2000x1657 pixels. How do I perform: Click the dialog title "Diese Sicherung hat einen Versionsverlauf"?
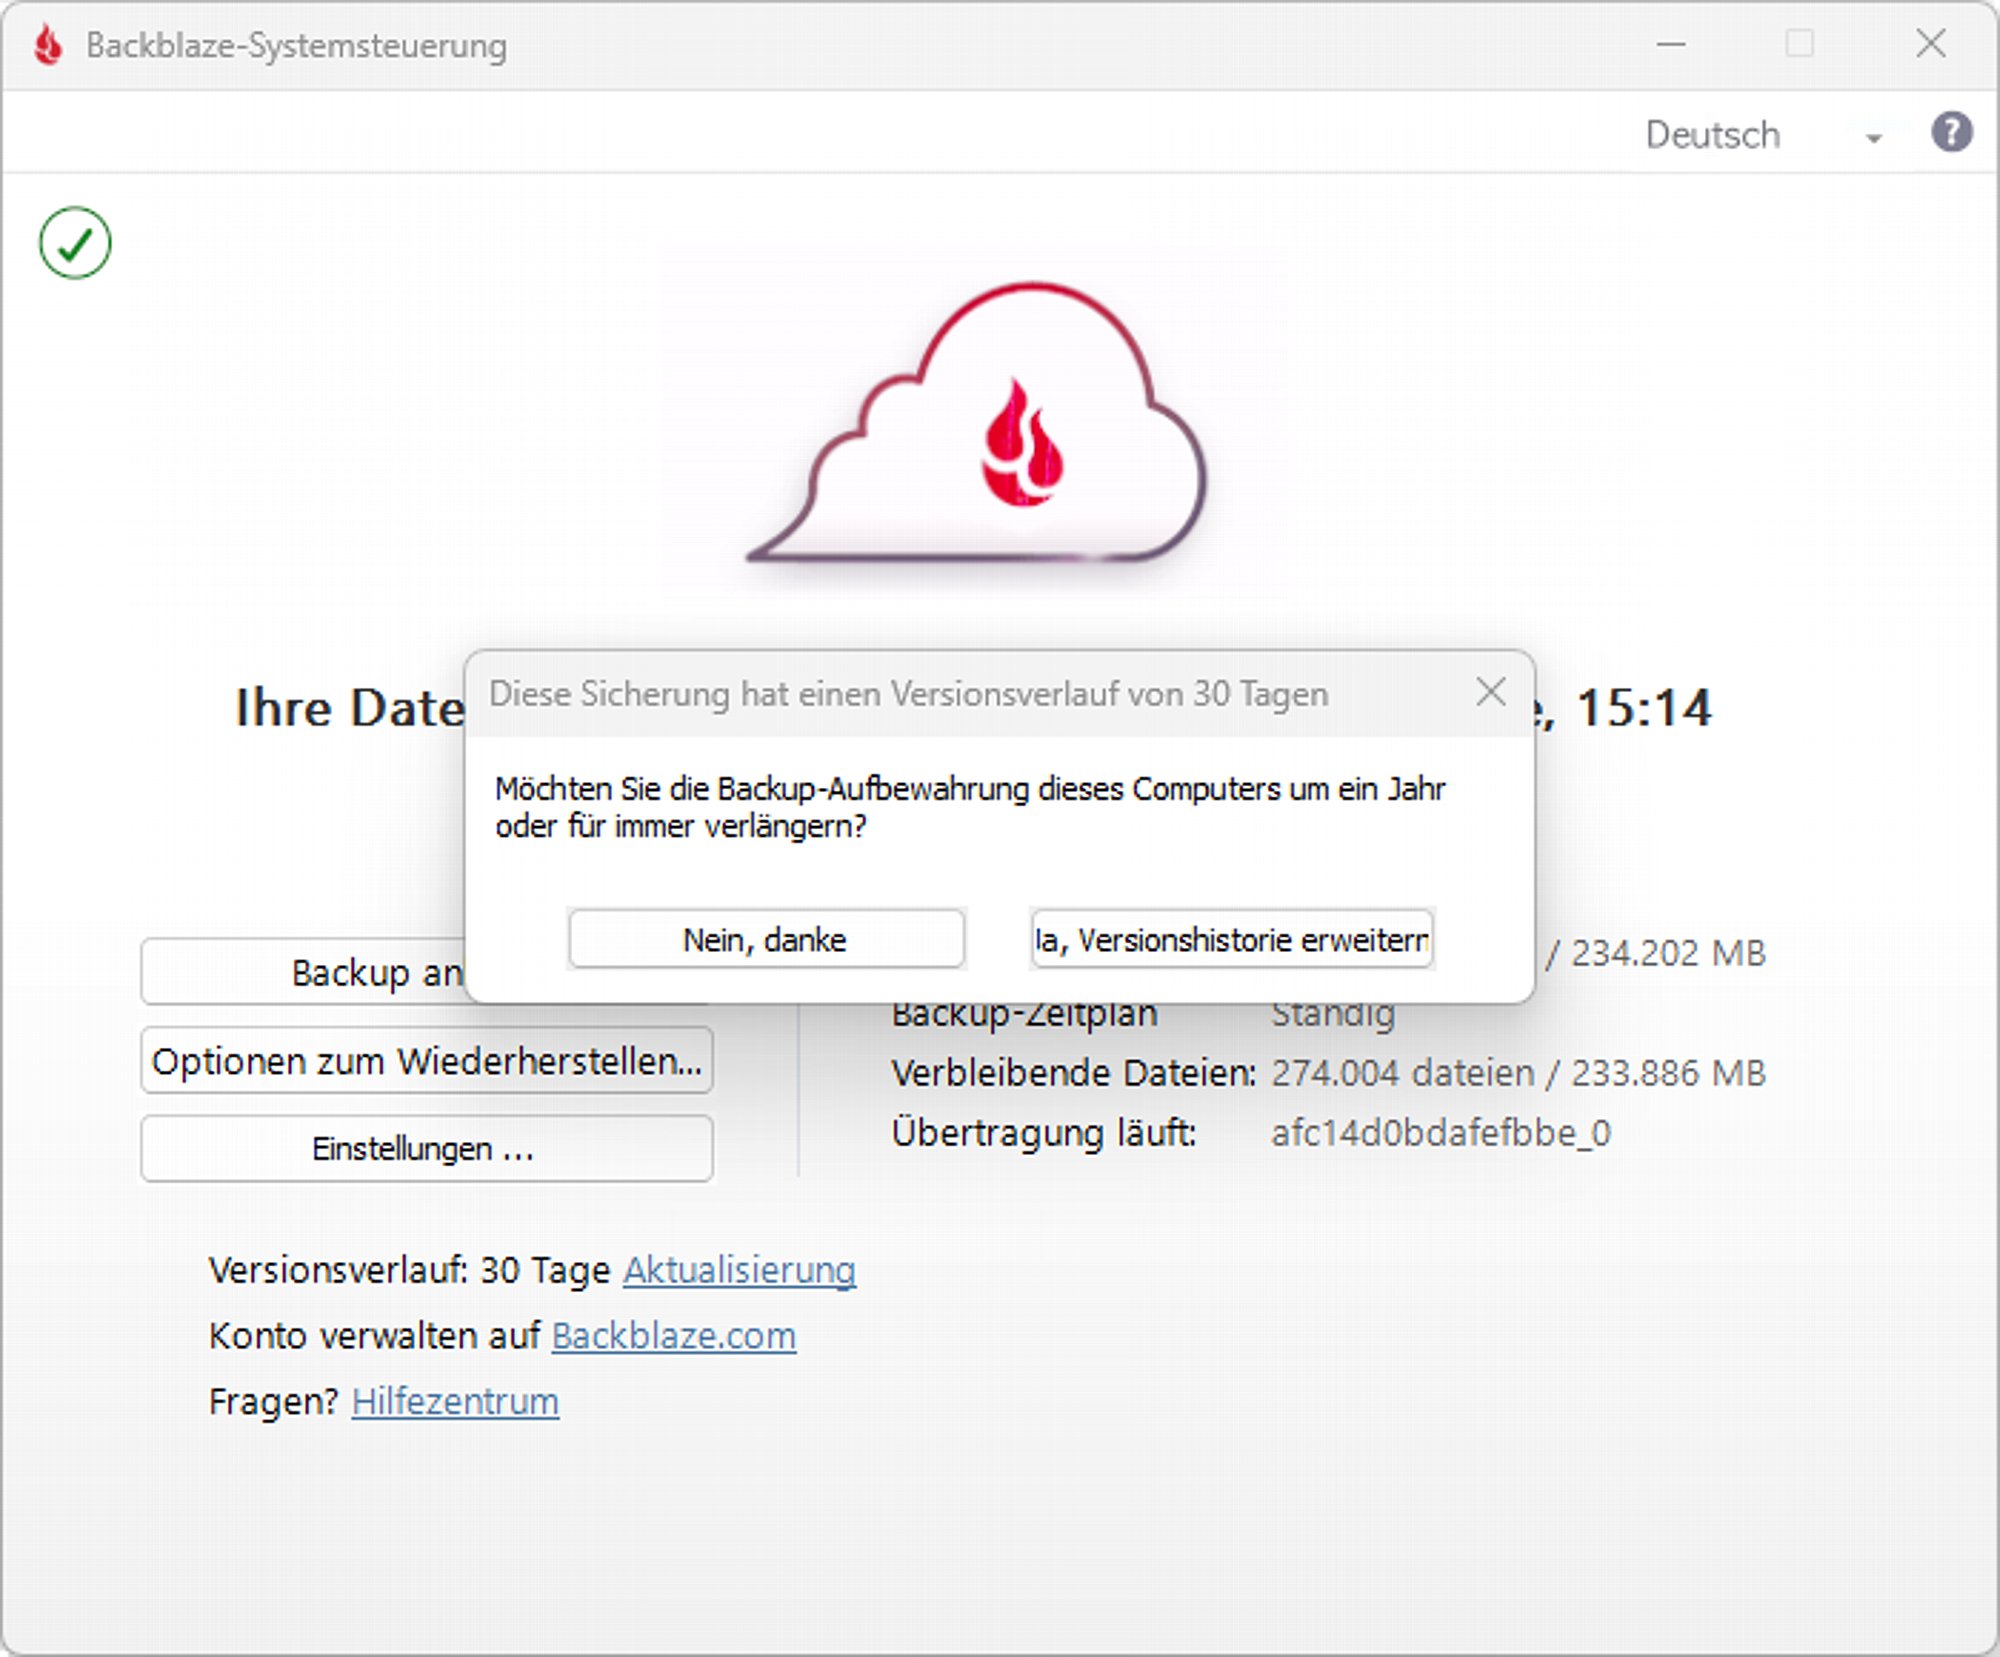point(908,693)
